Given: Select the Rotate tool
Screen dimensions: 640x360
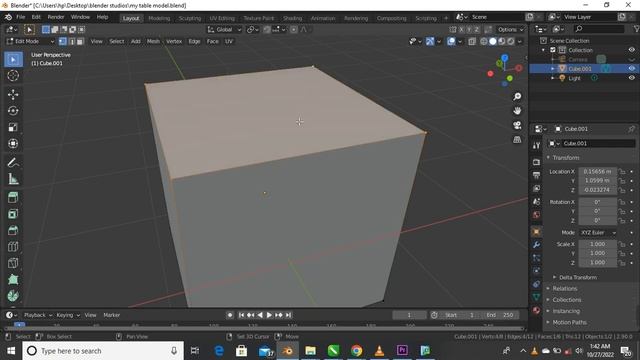Looking at the screenshot, I should point(13,111).
